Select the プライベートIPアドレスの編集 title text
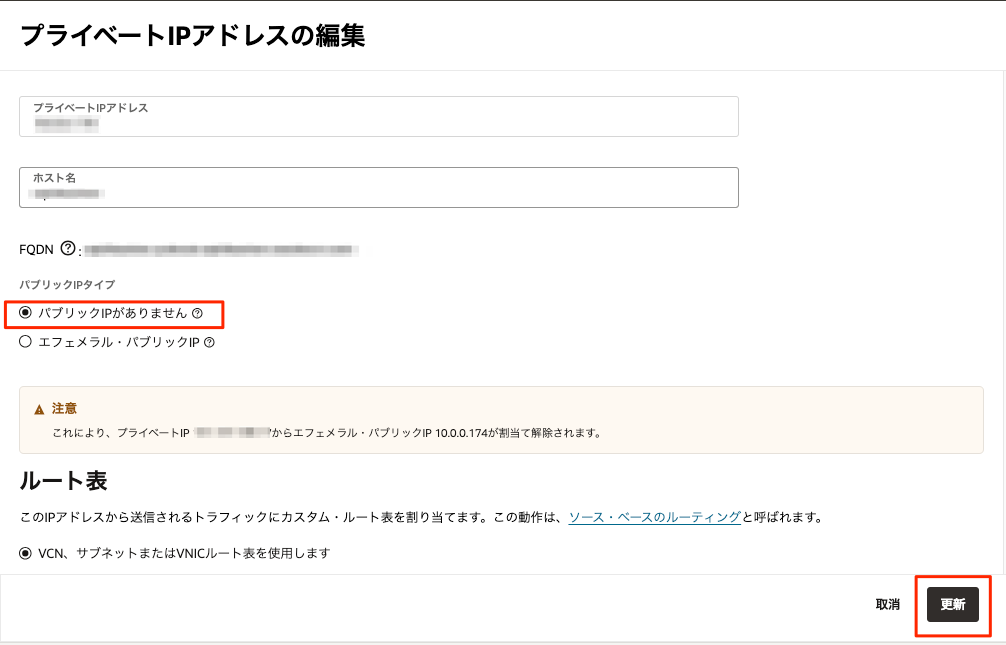The height and width of the screenshot is (645, 1006). tap(192, 35)
